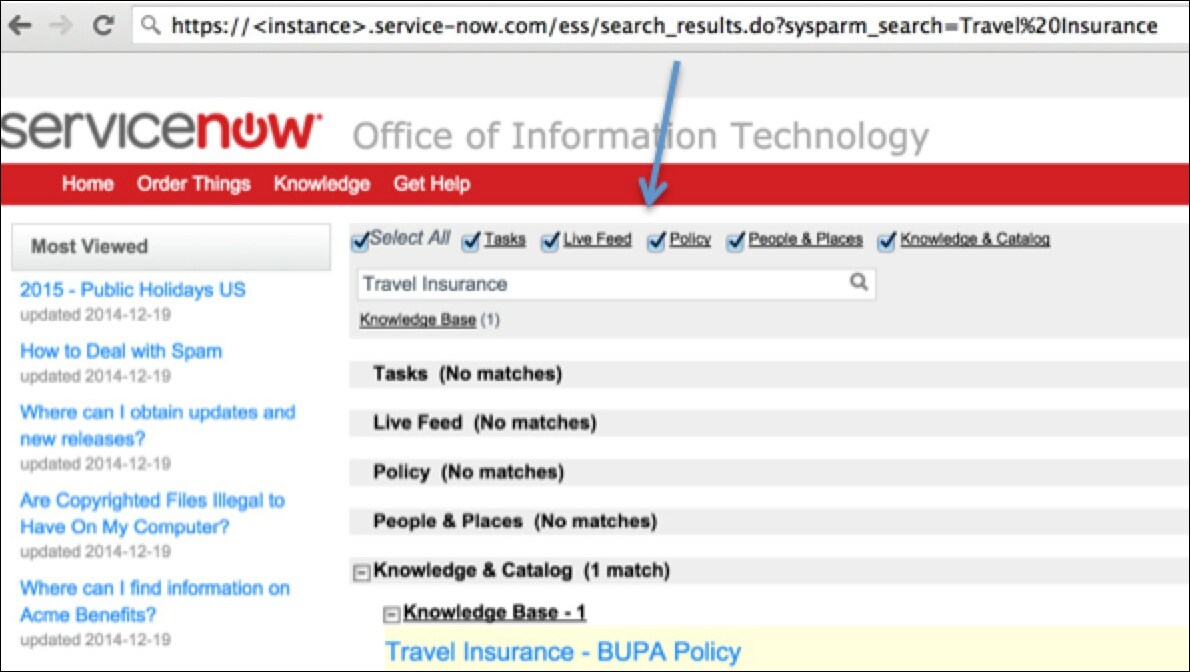Image resolution: width=1190 pixels, height=672 pixels.
Task: Click the magnifier icon in address bar
Action: point(150,25)
